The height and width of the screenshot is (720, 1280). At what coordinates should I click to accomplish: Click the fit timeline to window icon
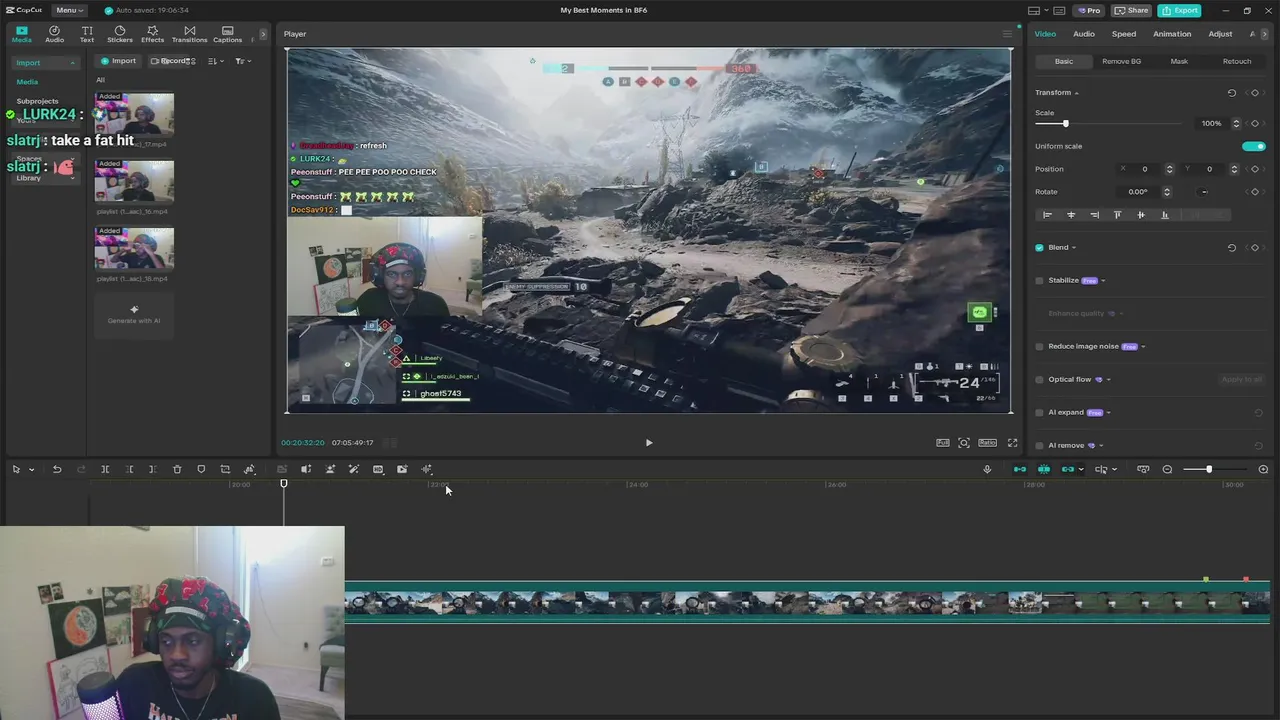1143,469
